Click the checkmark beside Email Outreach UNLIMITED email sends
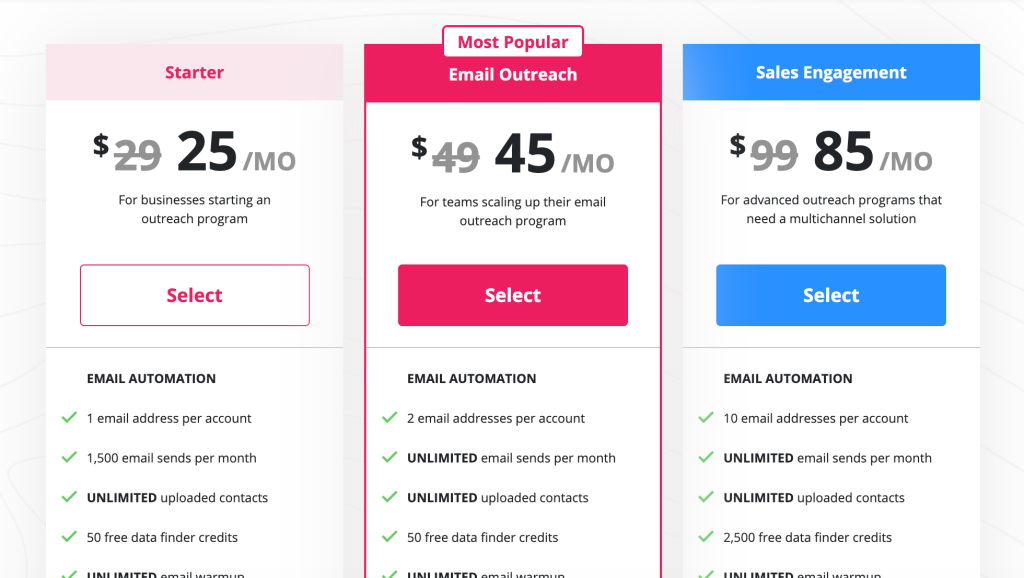Image resolution: width=1024 pixels, height=578 pixels. pyautogui.click(x=390, y=458)
